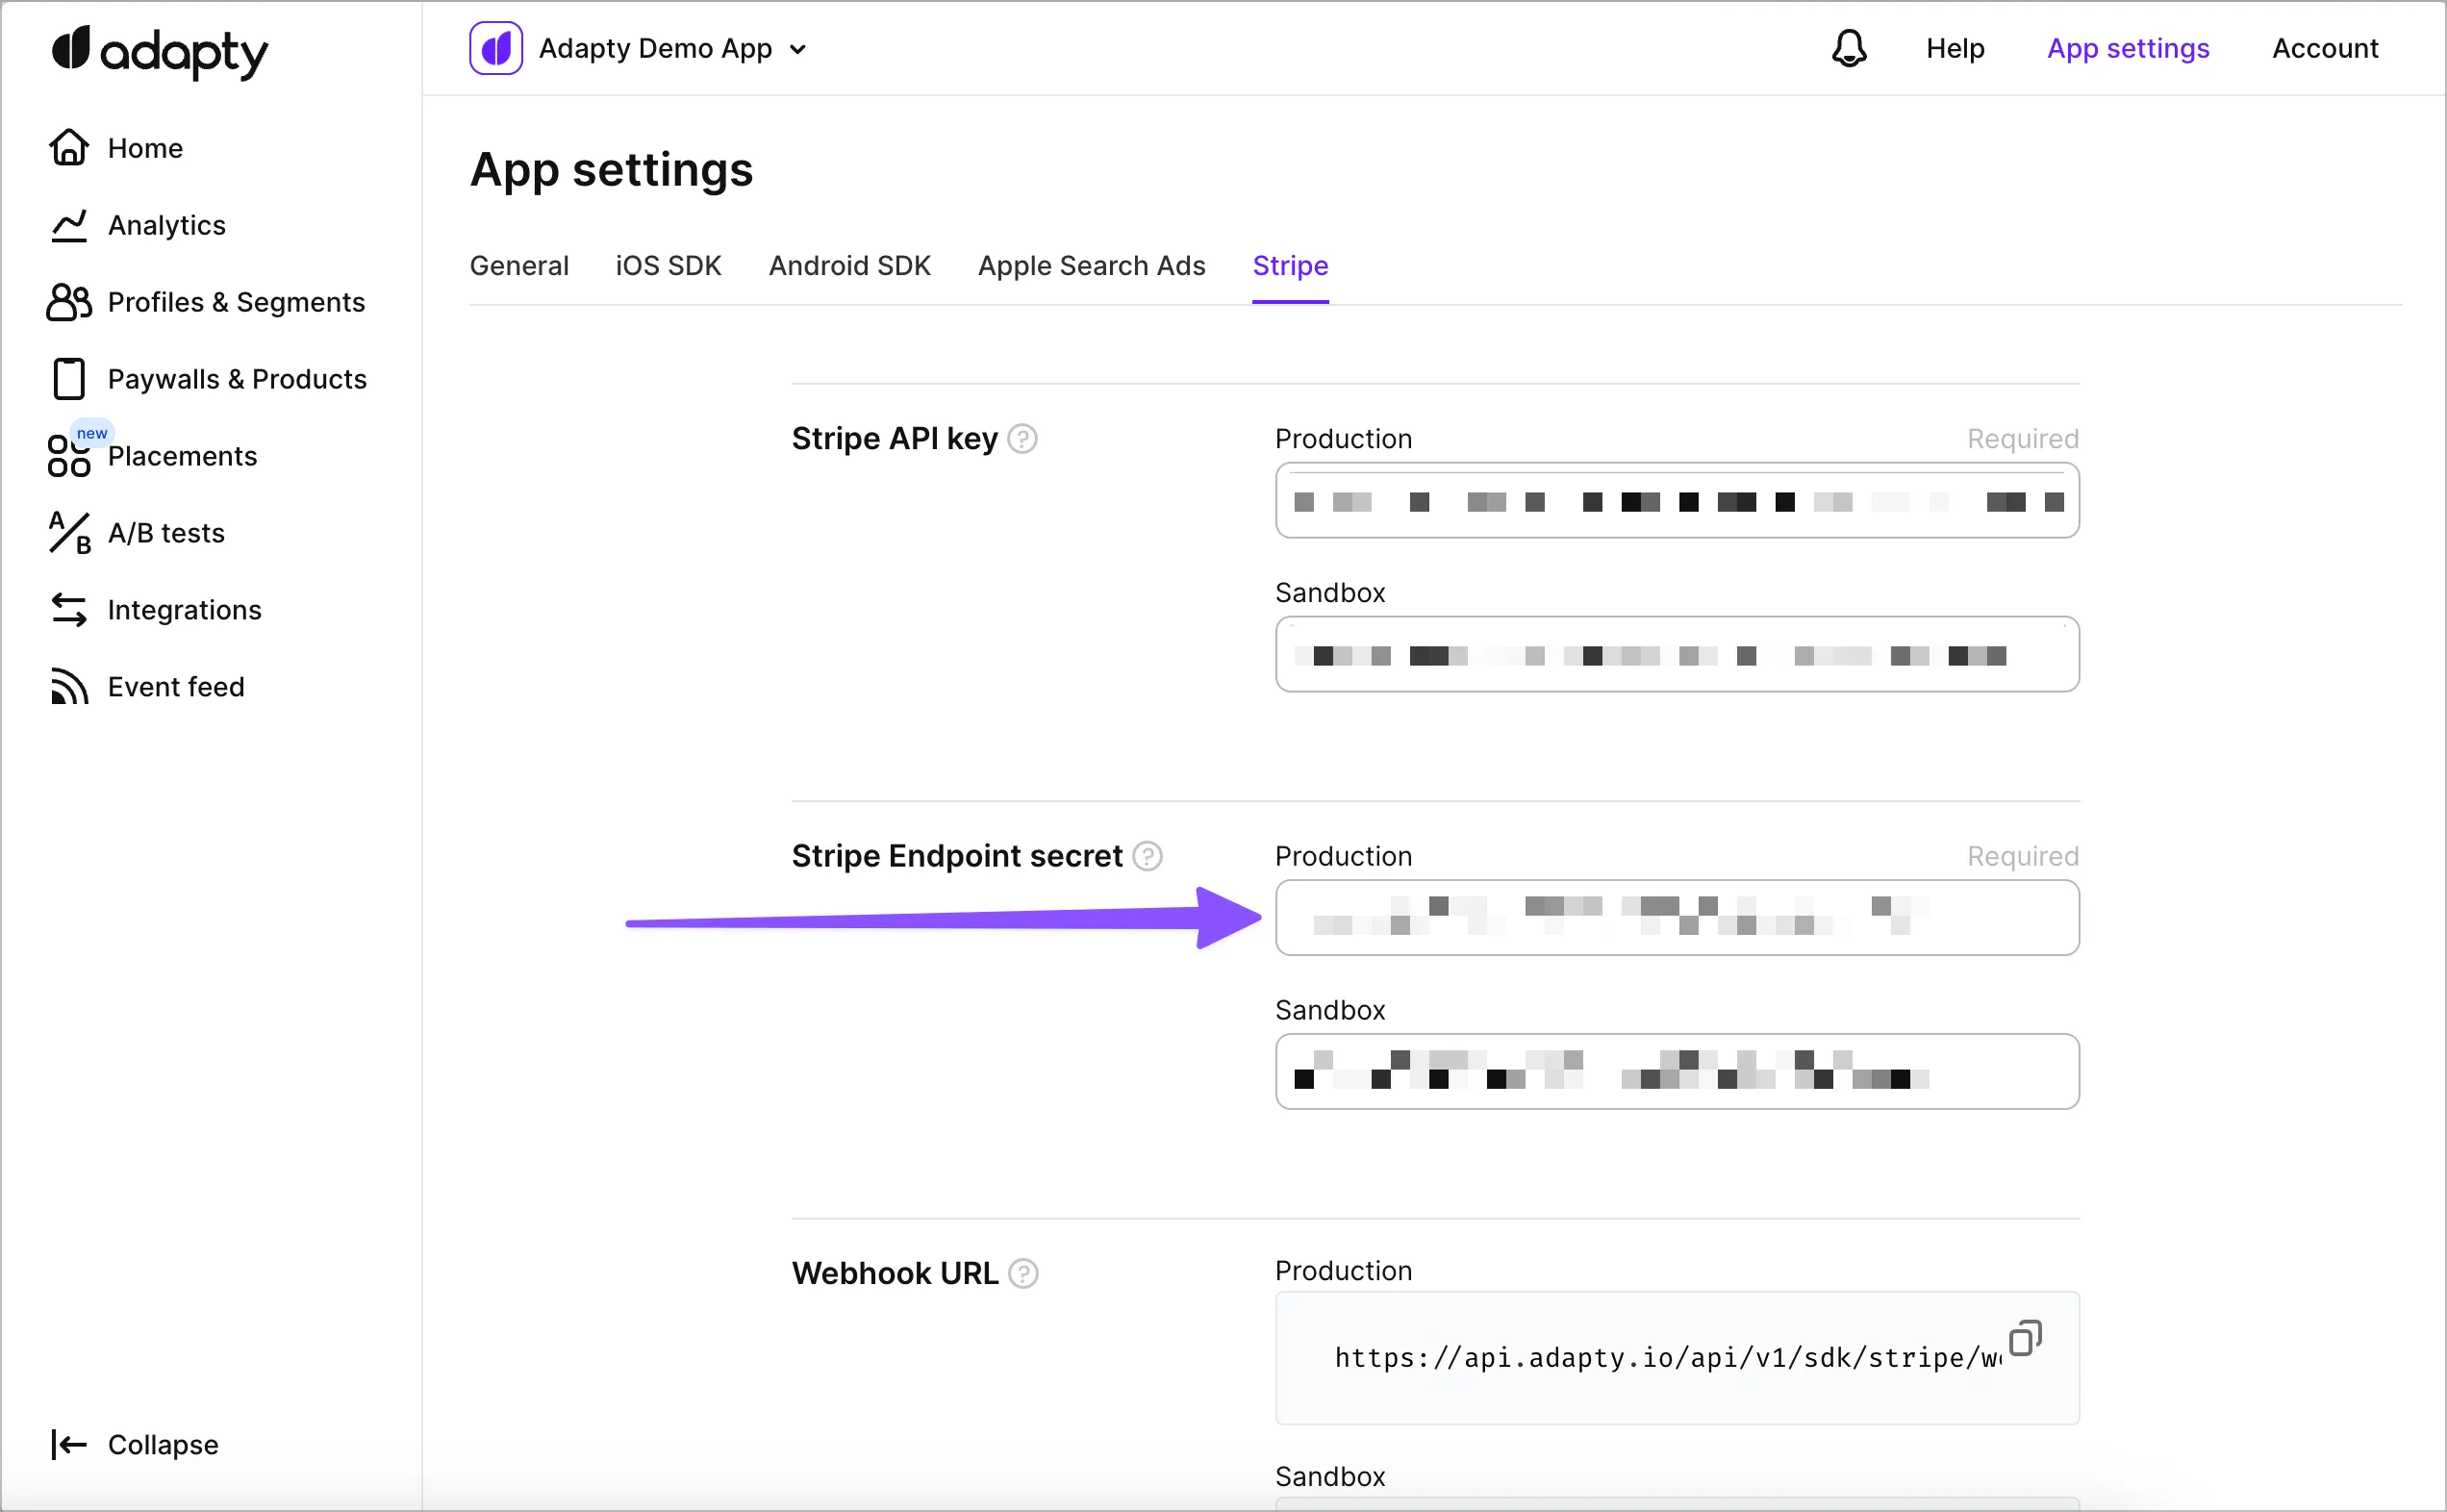Navigate to A/B tests
Viewport: 2447px width, 1512px height.
(x=165, y=533)
